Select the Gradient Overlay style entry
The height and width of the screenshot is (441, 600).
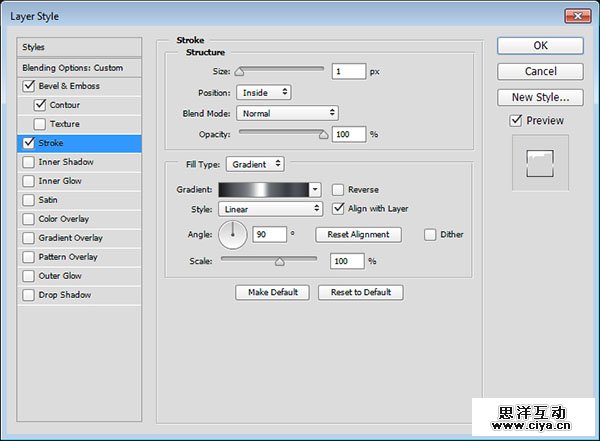[x=70, y=238]
